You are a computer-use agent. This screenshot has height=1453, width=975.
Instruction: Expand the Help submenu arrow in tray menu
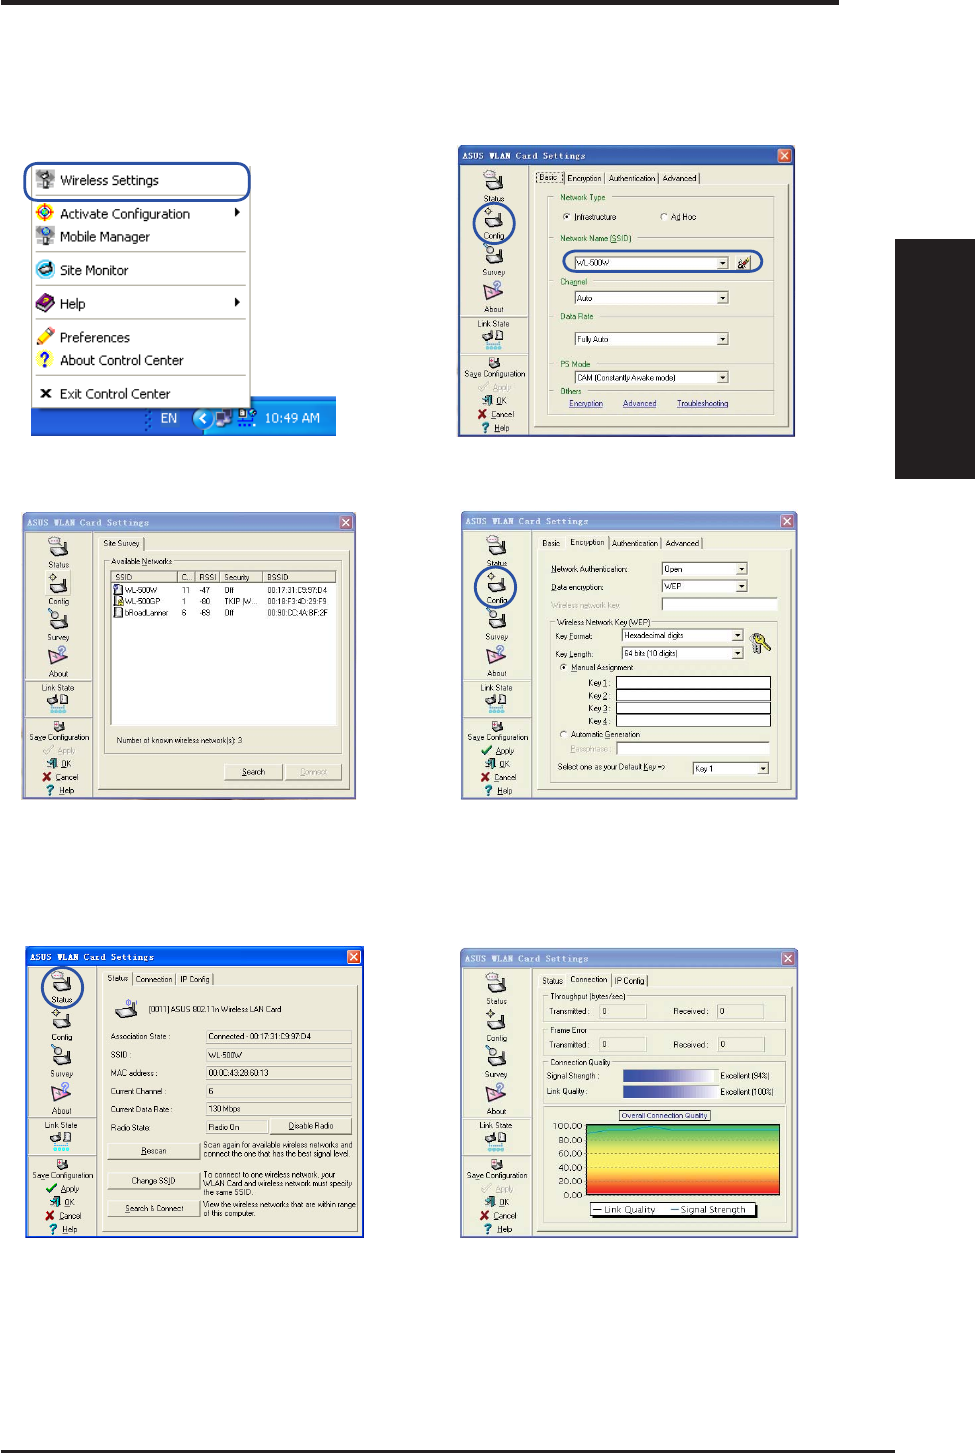coord(237,303)
